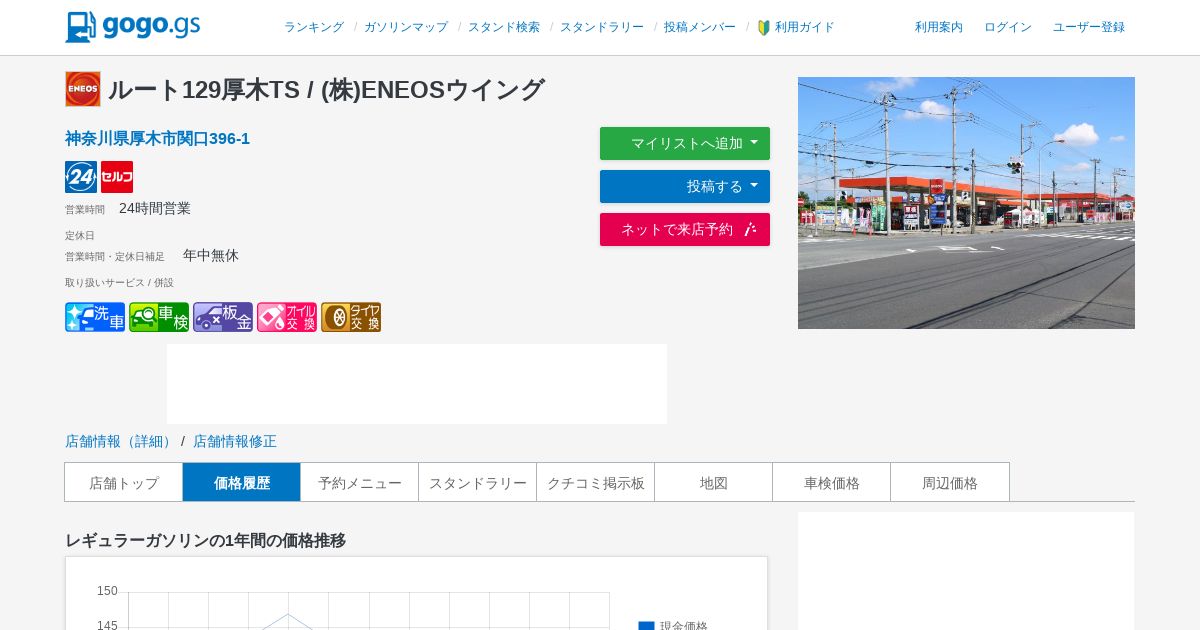This screenshot has width=1200, height=630.
Task: Open the マイリストへ追加 dropdown
Action: coord(685,143)
